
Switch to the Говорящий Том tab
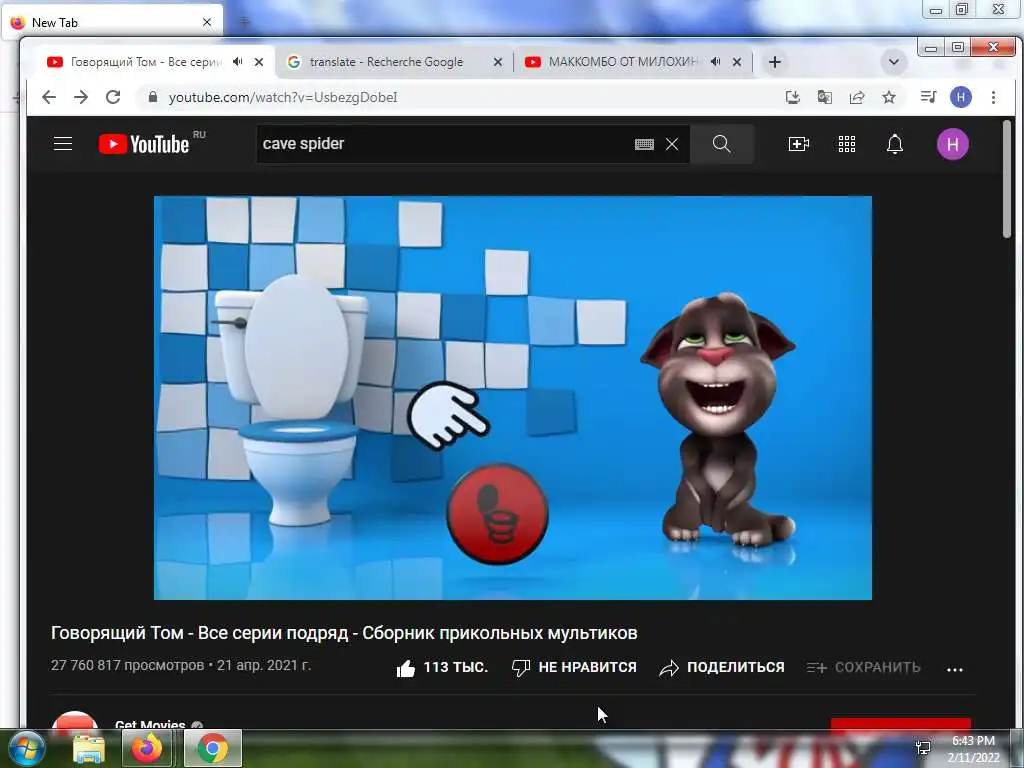146,62
